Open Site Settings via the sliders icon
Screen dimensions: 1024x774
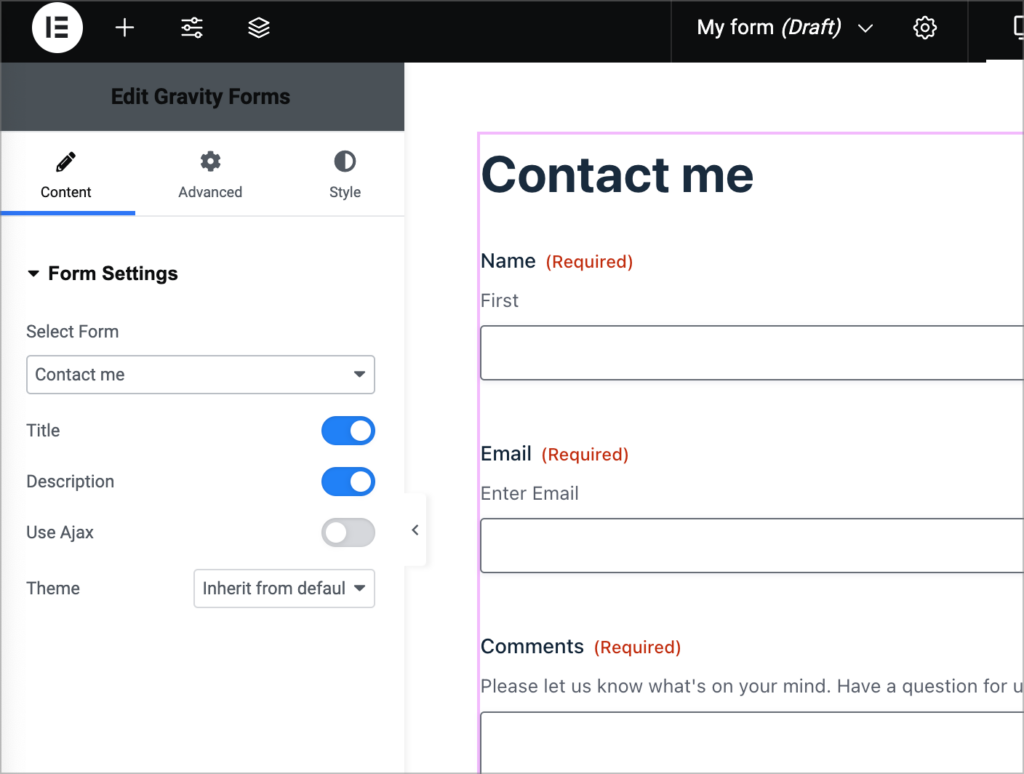(191, 28)
